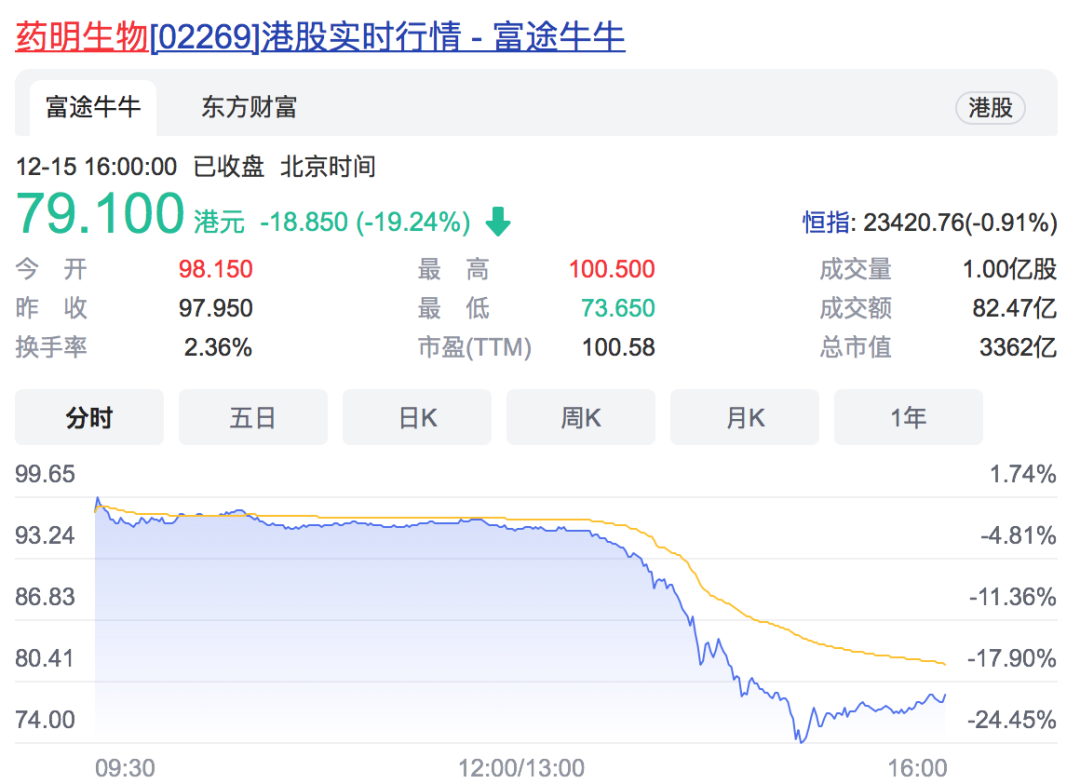Click the 16:00 closing time label
Screen dimensions: 1080x784
[x=917, y=767]
